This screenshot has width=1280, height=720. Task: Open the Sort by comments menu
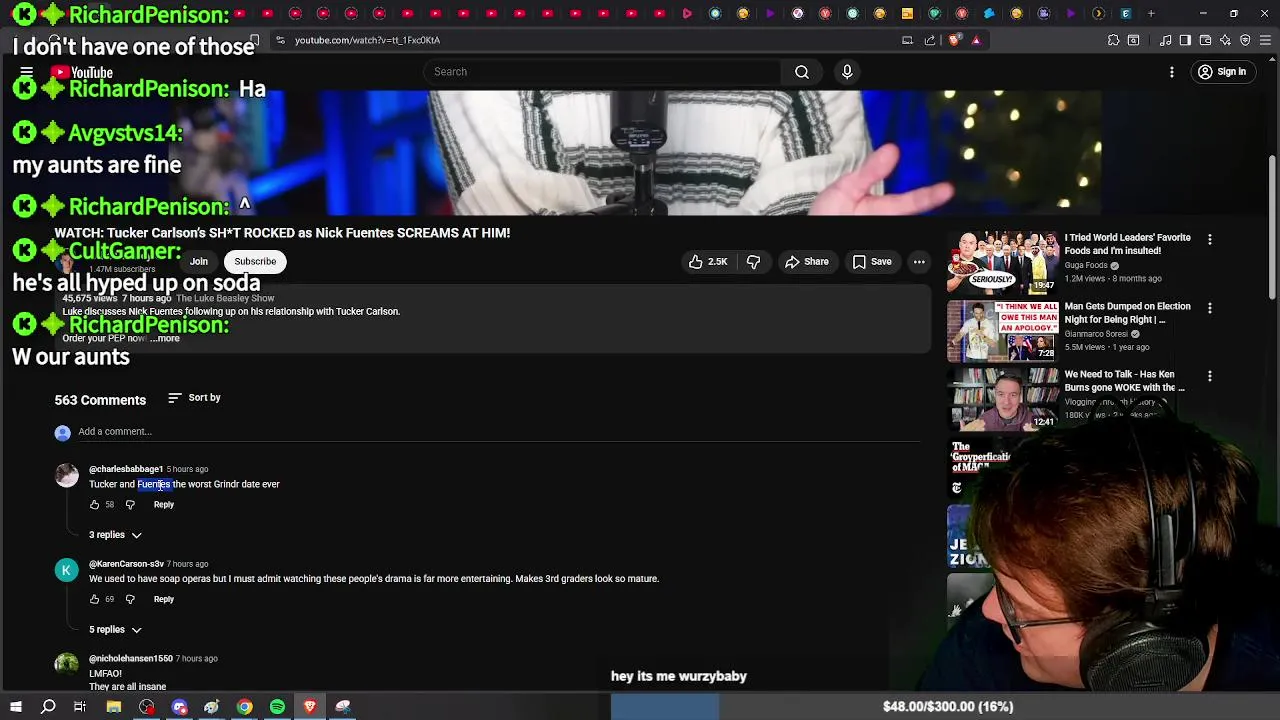click(194, 398)
